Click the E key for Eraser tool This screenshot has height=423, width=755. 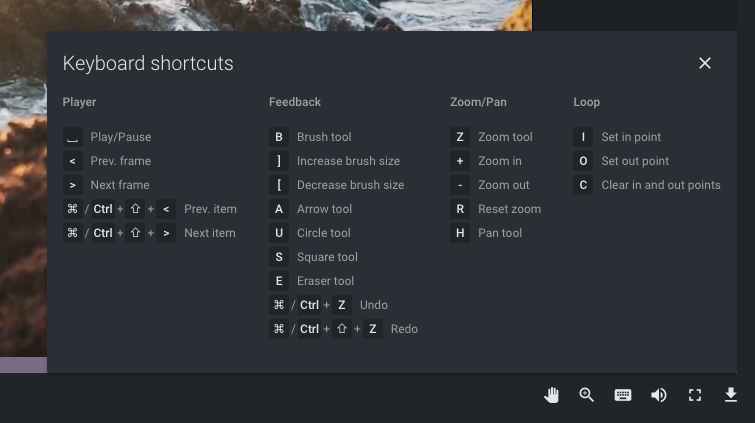pos(279,281)
